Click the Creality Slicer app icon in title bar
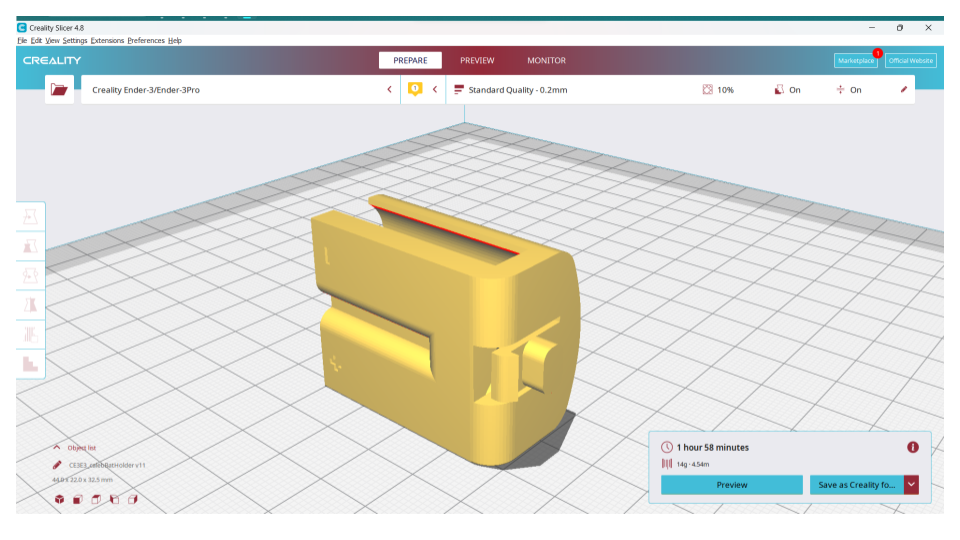 tap(22, 28)
